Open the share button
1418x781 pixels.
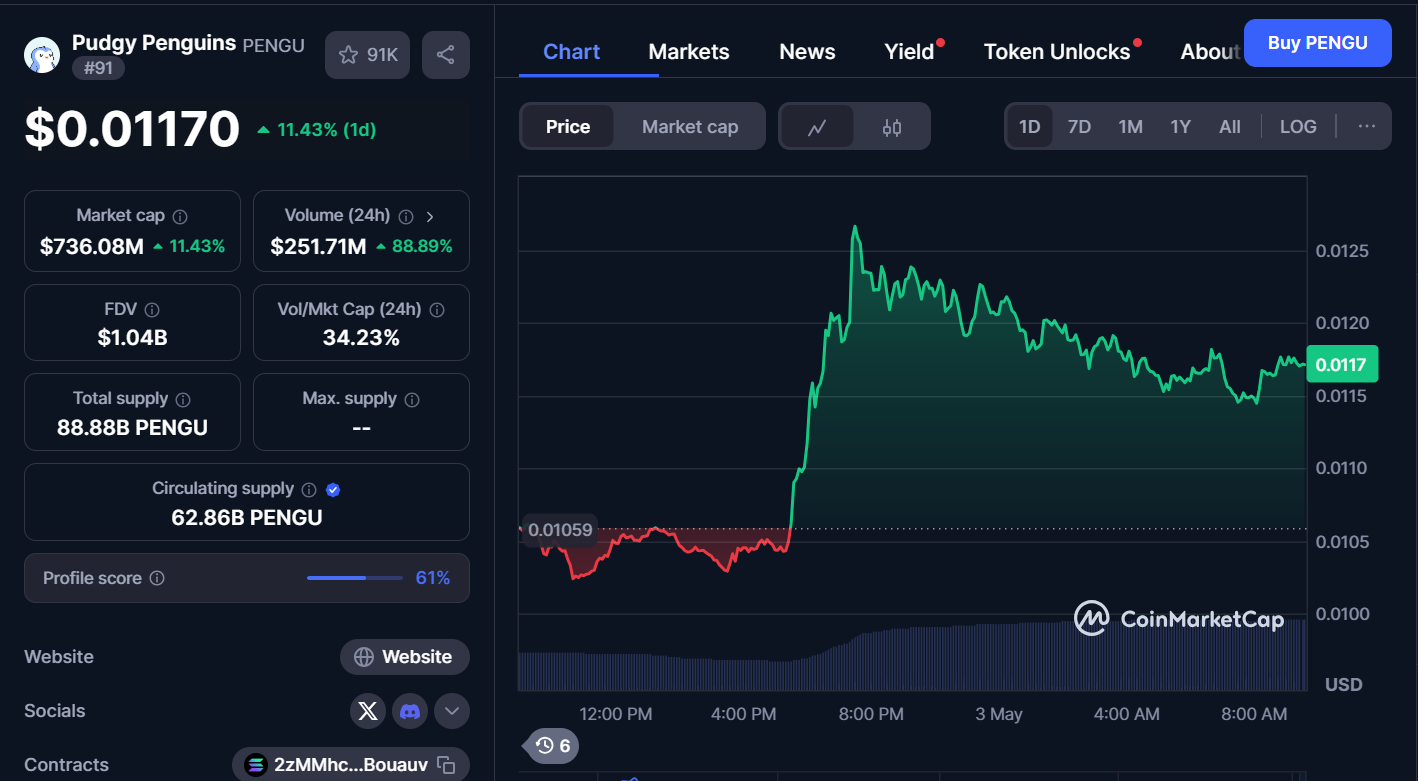pos(446,55)
